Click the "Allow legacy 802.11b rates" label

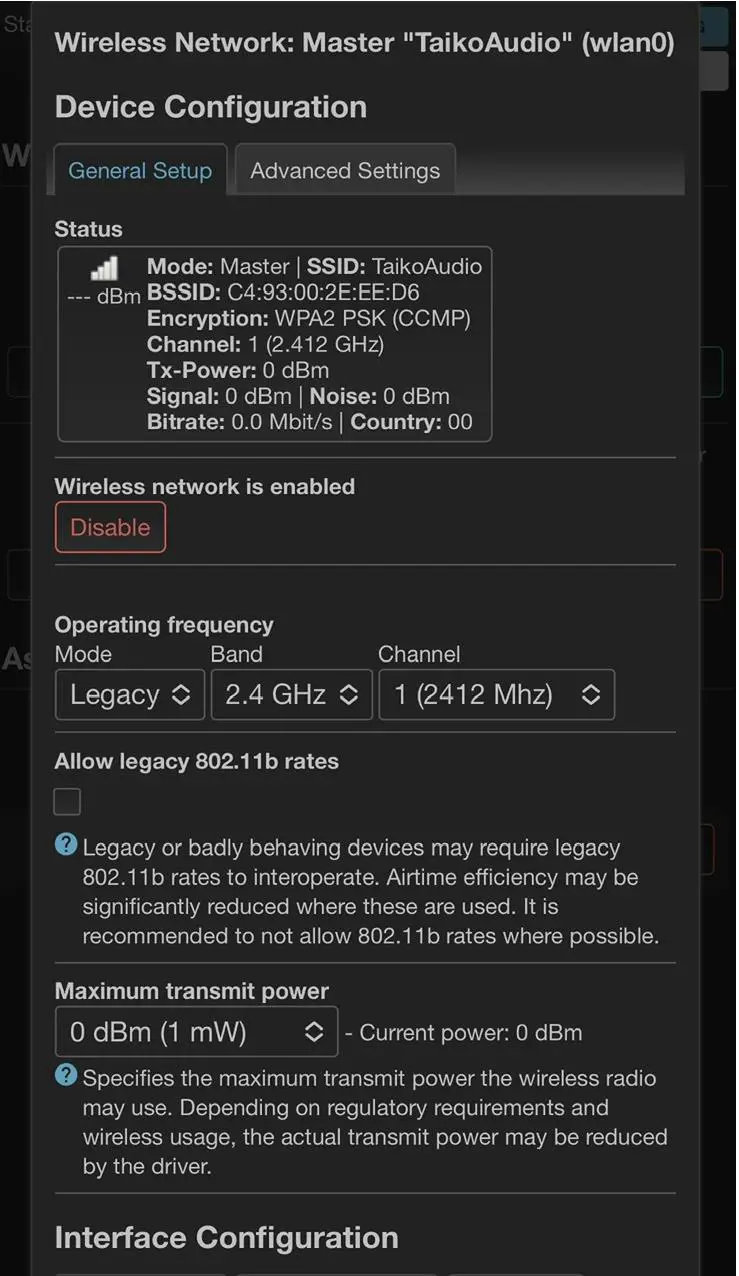197,761
